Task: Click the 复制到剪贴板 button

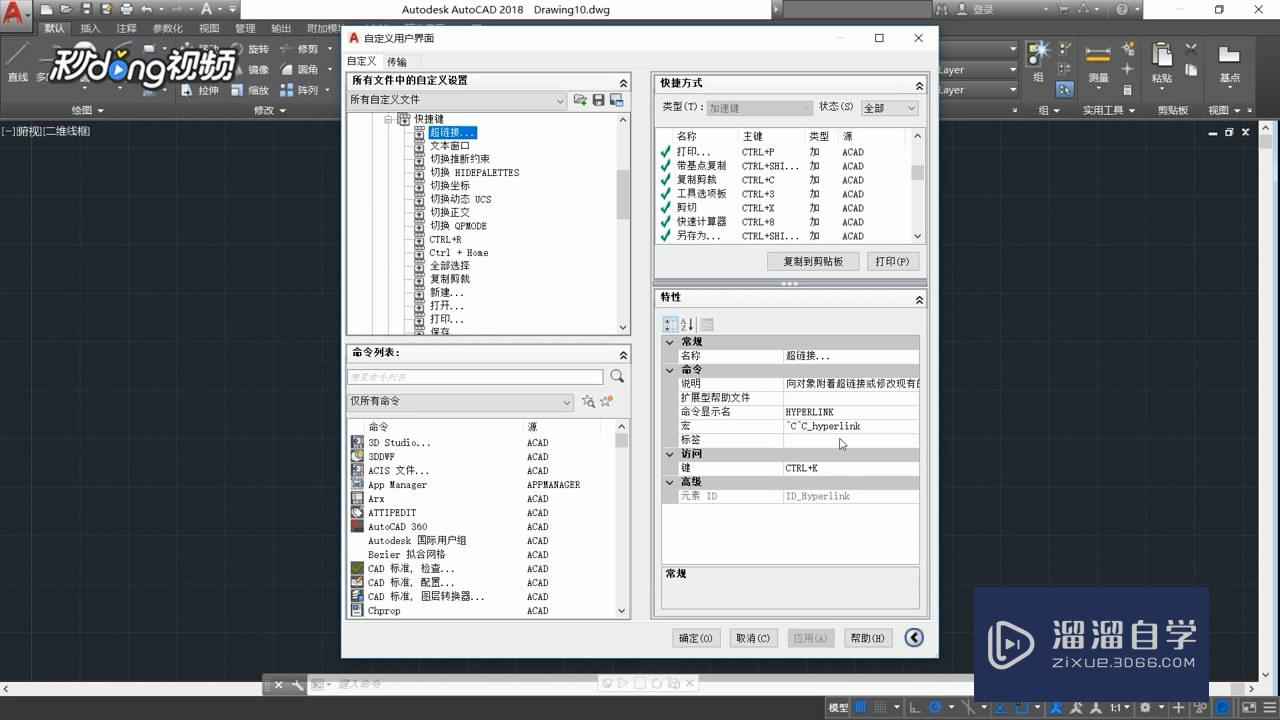Action: (813, 262)
